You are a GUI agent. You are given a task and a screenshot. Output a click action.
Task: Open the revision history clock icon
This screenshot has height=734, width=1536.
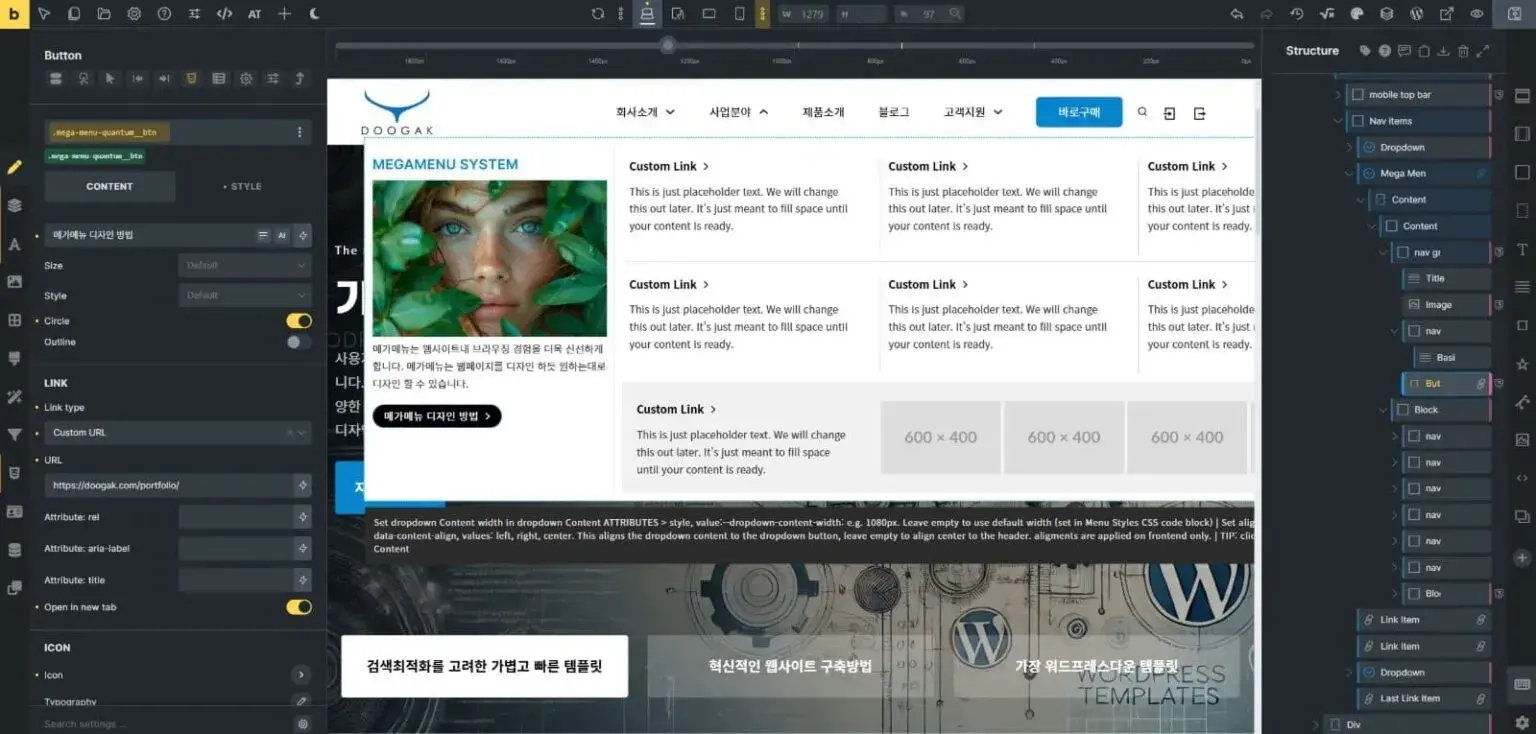[x=1297, y=14]
